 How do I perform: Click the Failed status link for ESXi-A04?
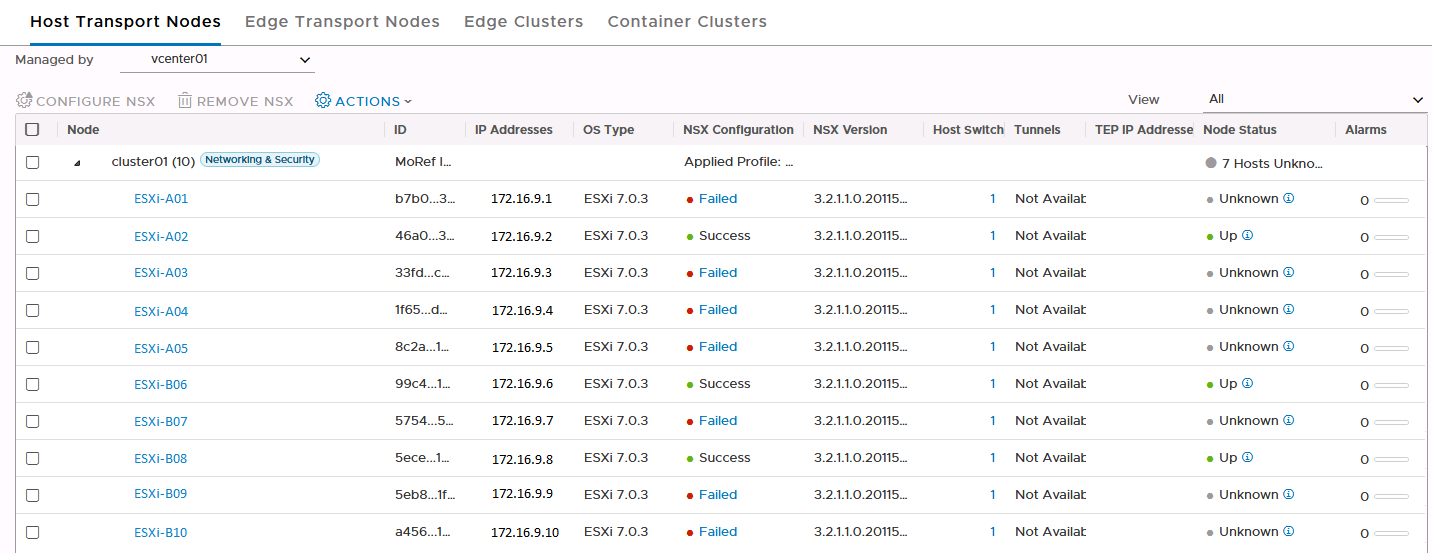[718, 310]
